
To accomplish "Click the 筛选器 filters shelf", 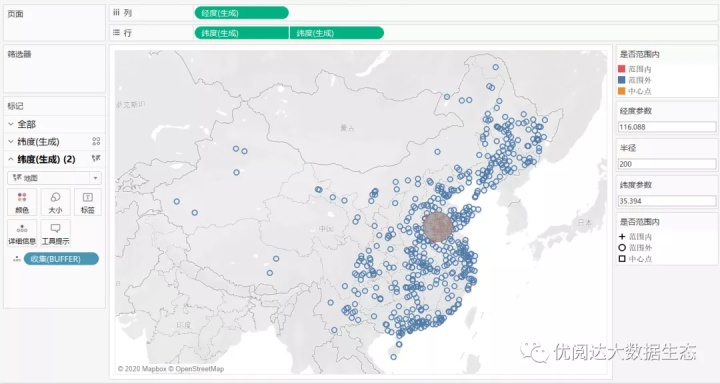I will (x=54, y=69).
